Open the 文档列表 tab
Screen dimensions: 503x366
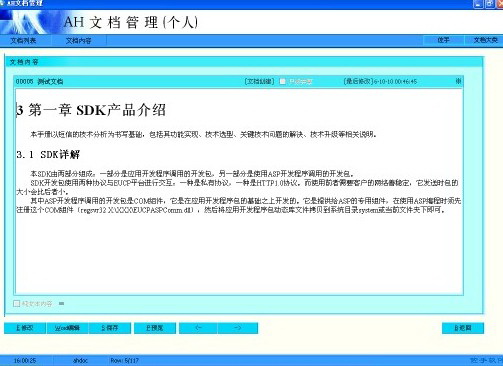23,41
